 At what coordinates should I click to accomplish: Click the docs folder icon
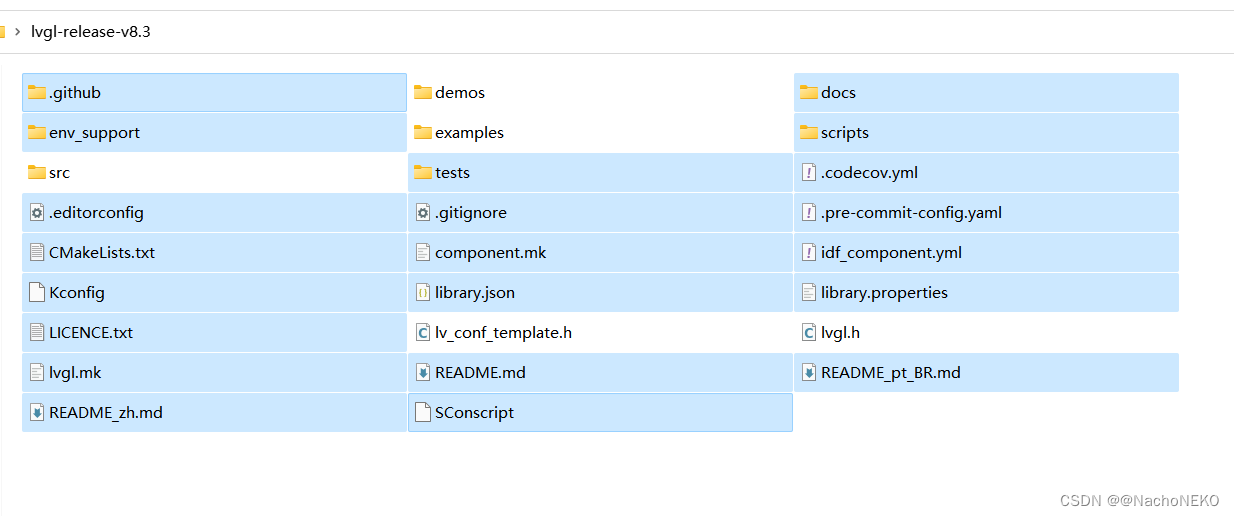coord(809,92)
